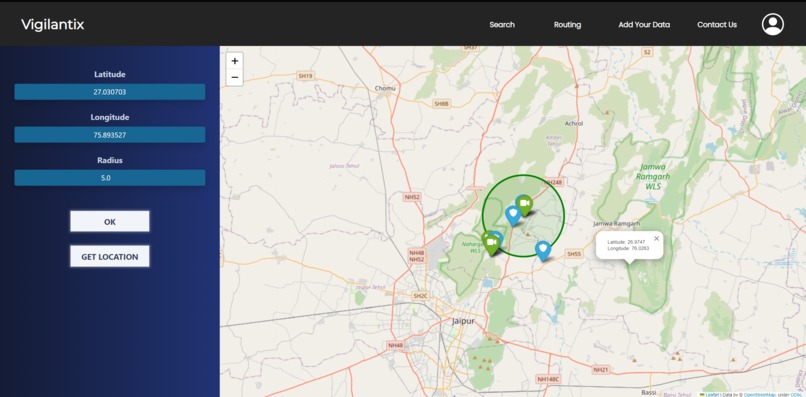Click the NH21 road shield on map
This screenshot has height=397, width=806.
coord(600,370)
